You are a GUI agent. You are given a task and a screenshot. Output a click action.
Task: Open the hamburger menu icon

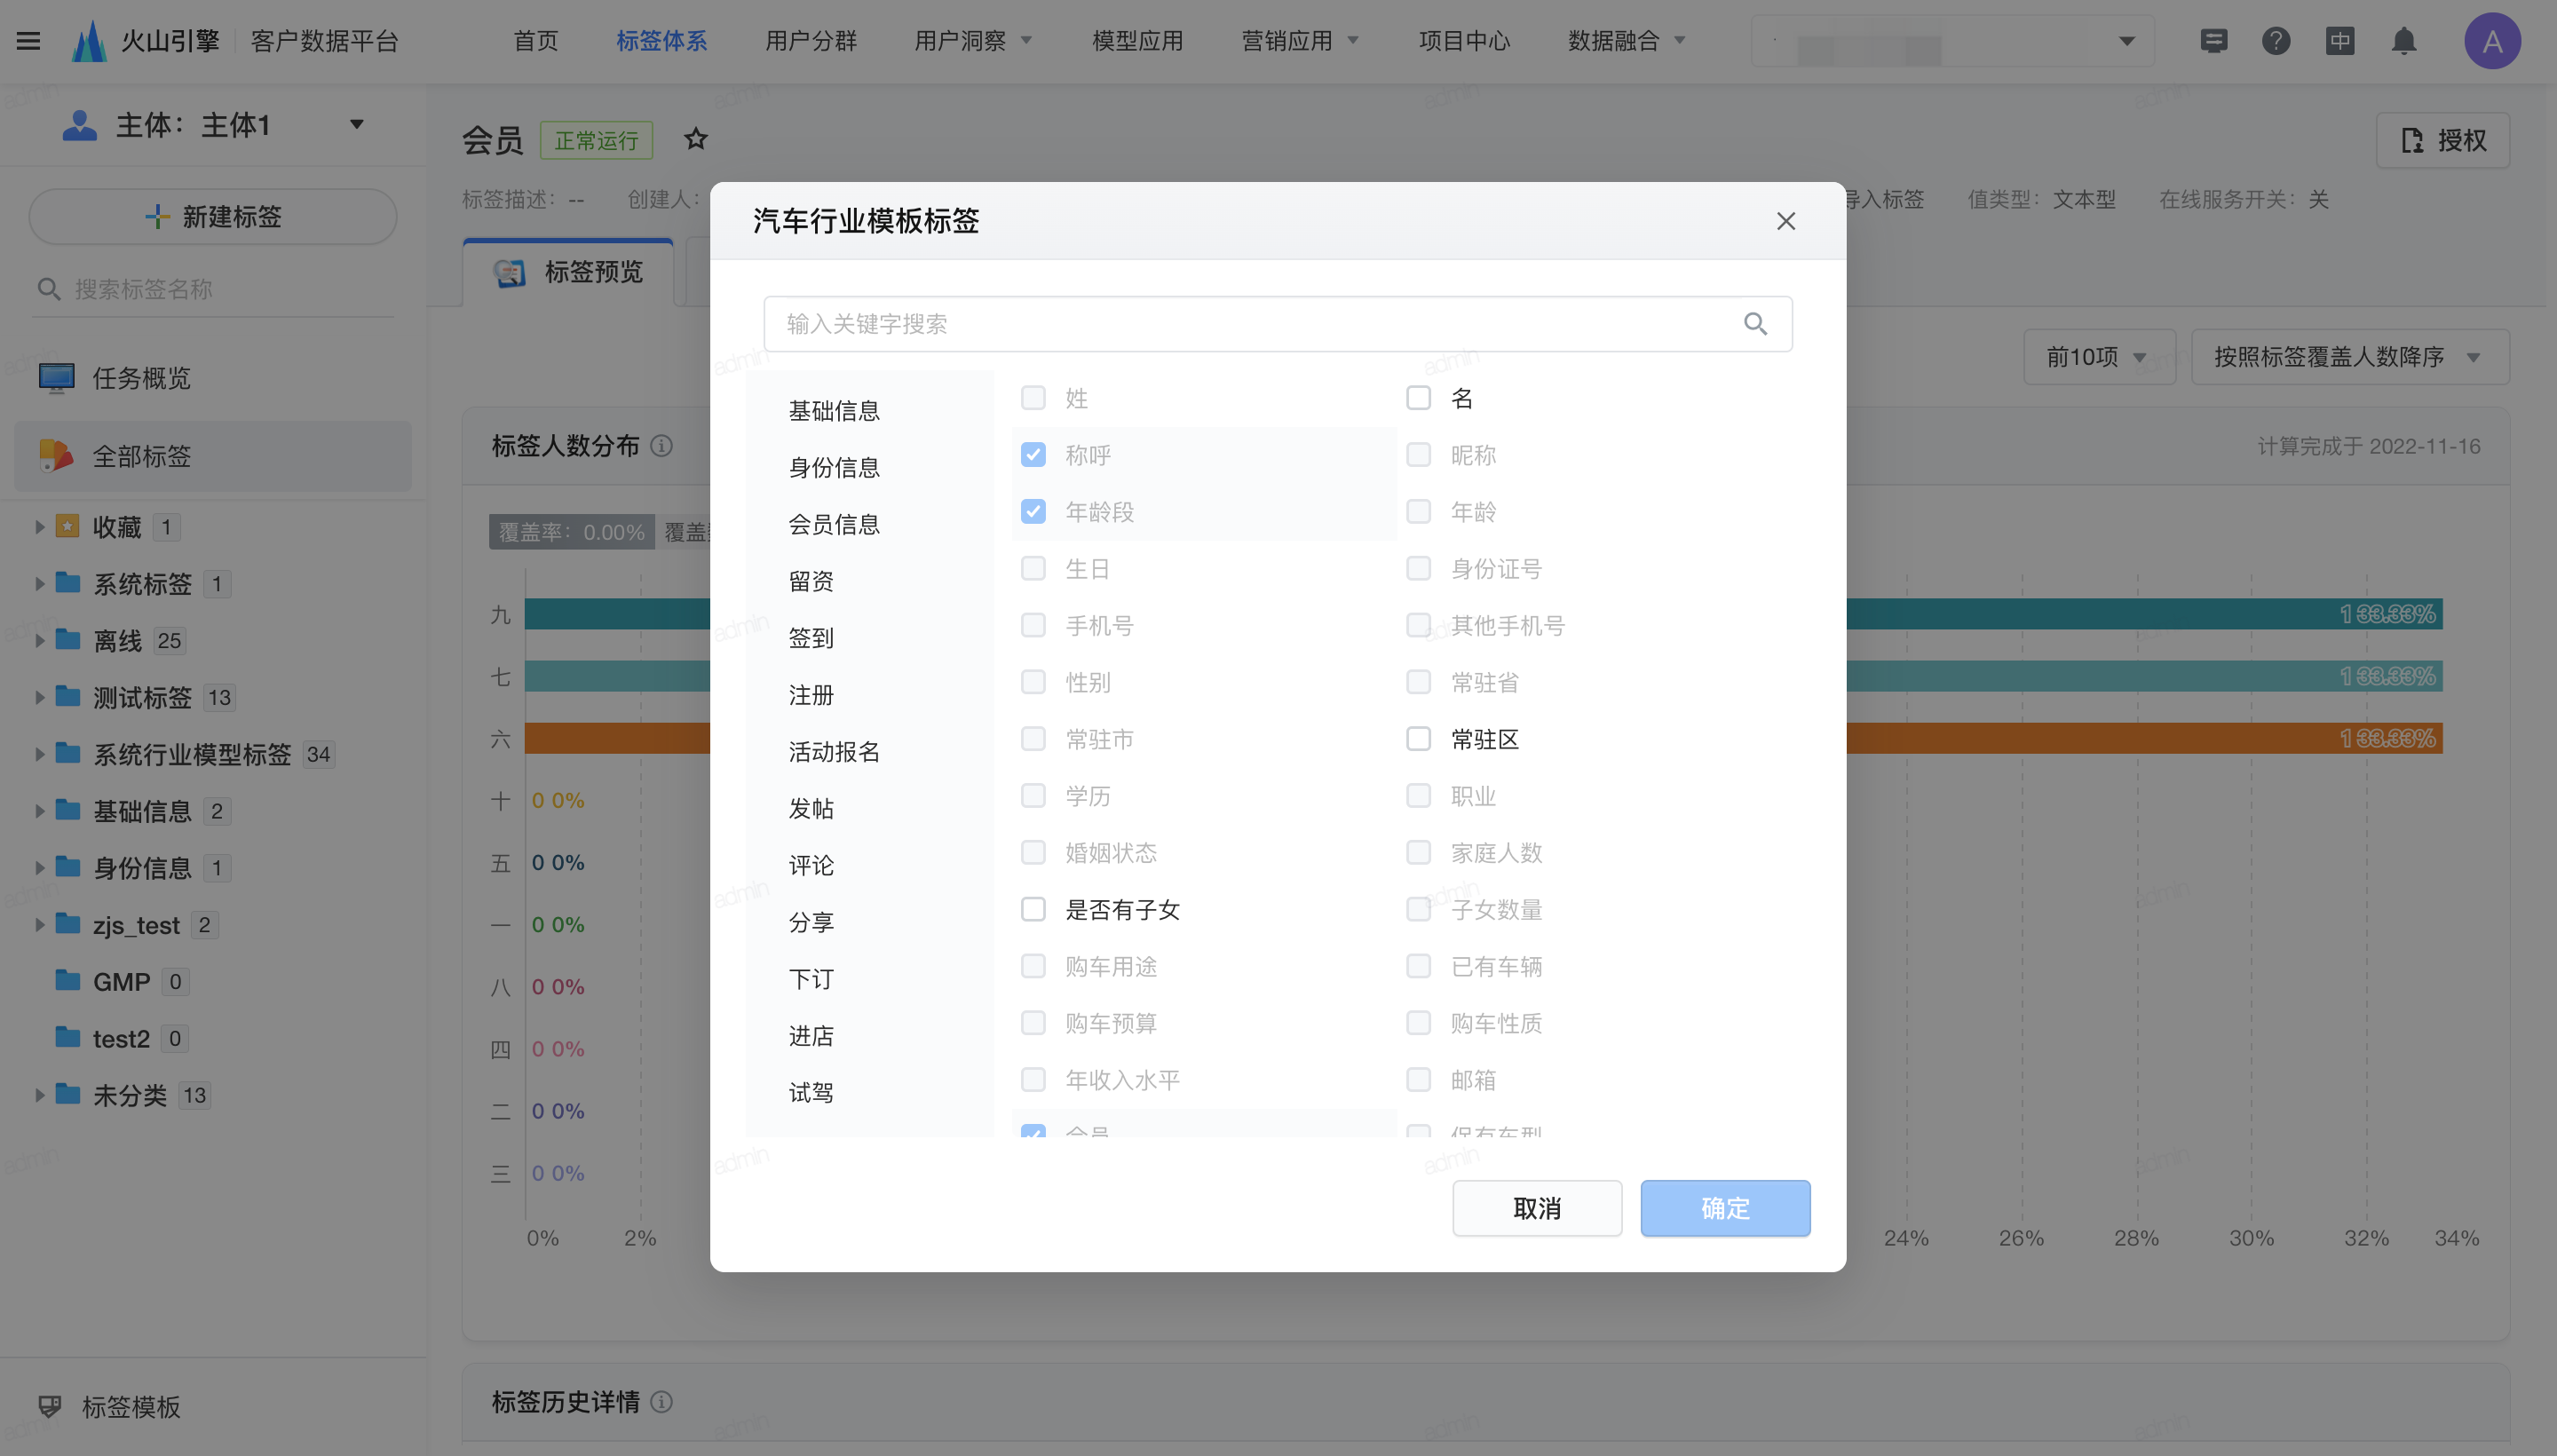[29, 41]
